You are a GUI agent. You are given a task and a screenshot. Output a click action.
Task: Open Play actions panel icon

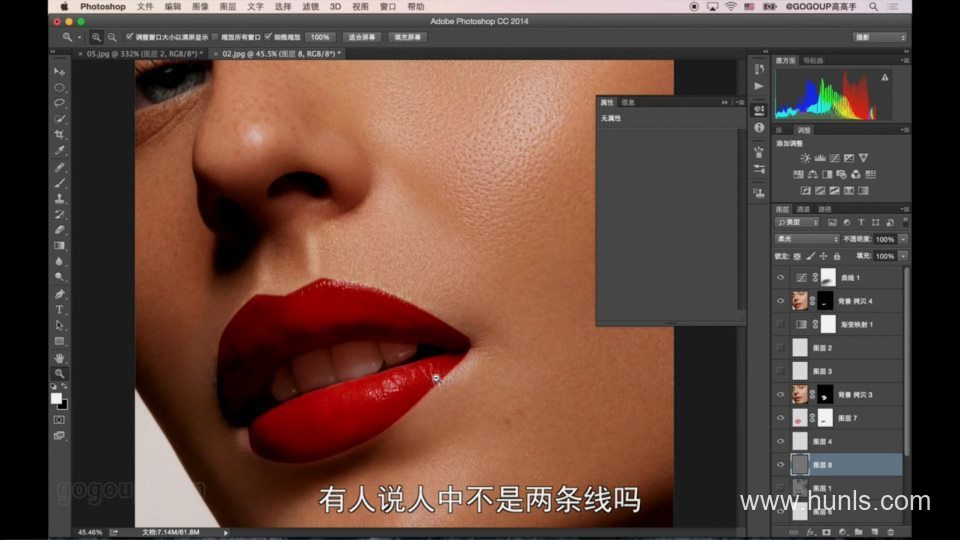coord(759,86)
